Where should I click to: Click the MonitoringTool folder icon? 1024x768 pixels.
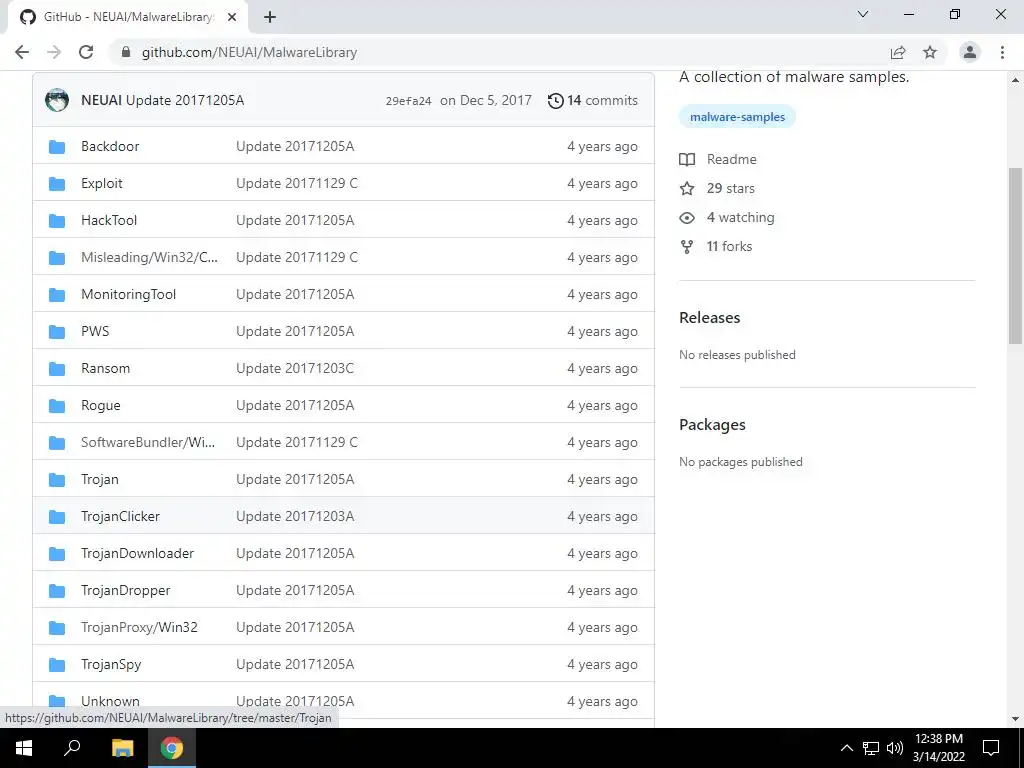point(57,295)
